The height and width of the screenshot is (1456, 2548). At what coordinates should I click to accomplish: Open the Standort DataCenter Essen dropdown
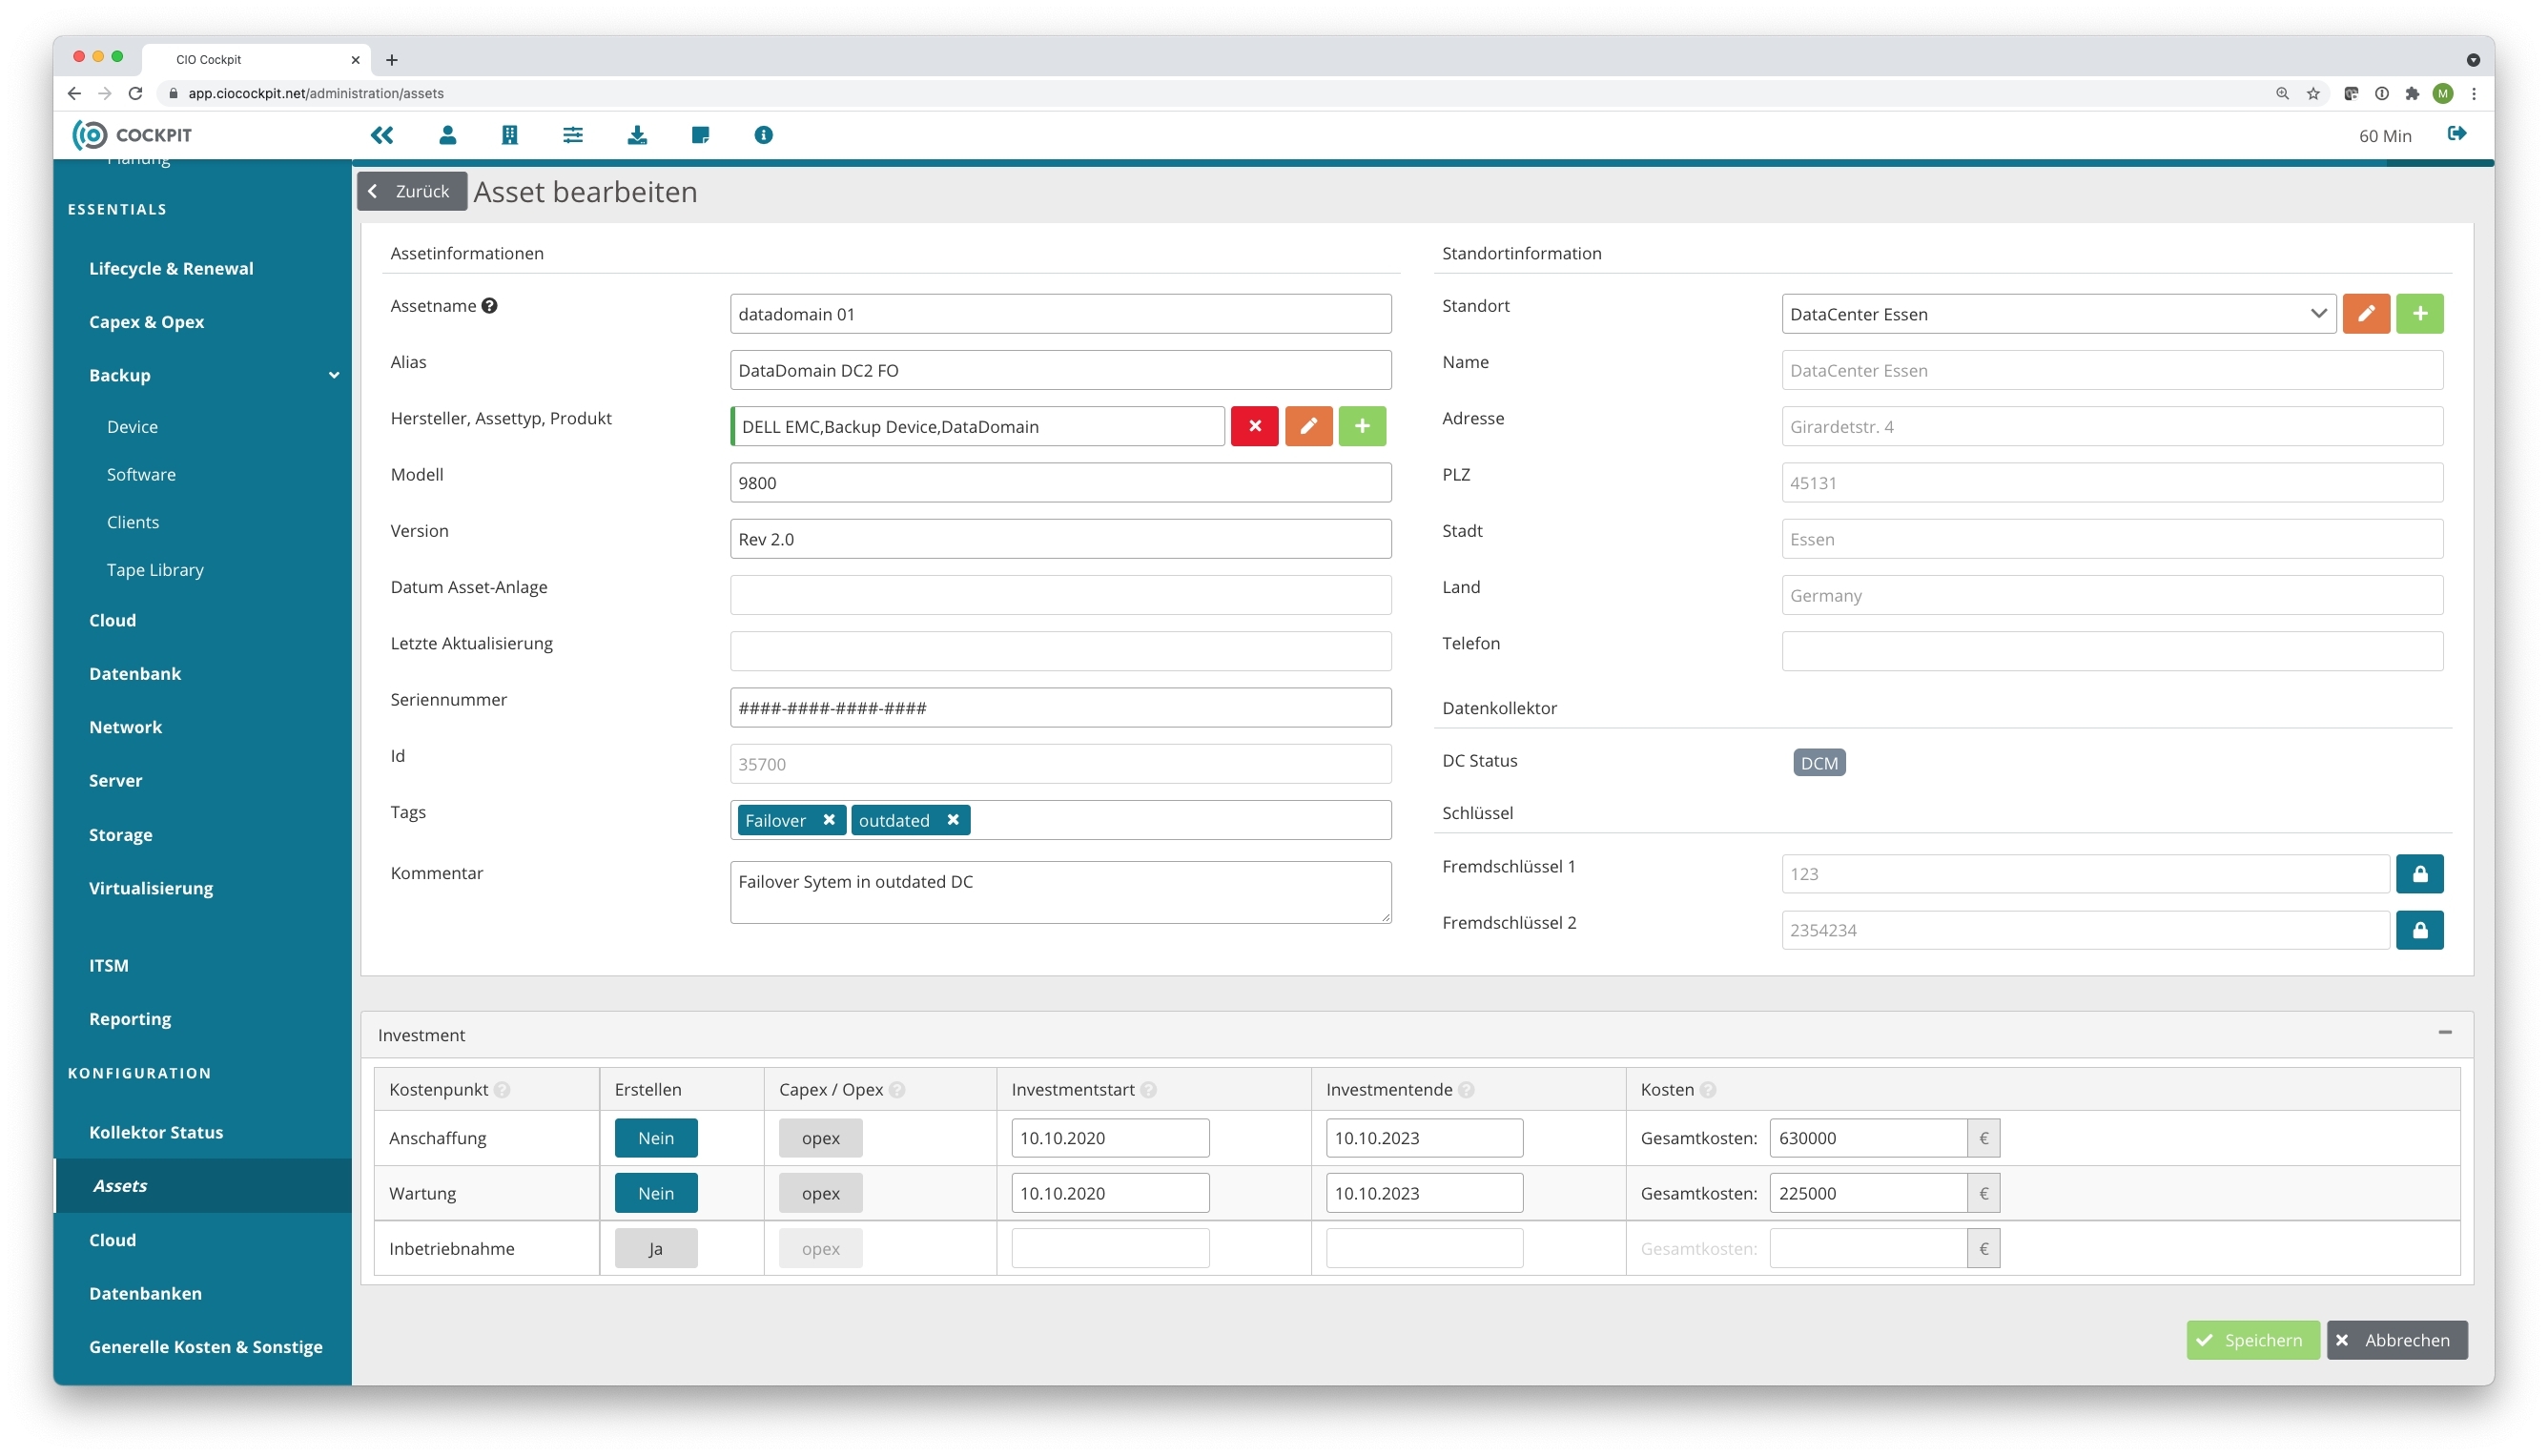[2057, 314]
